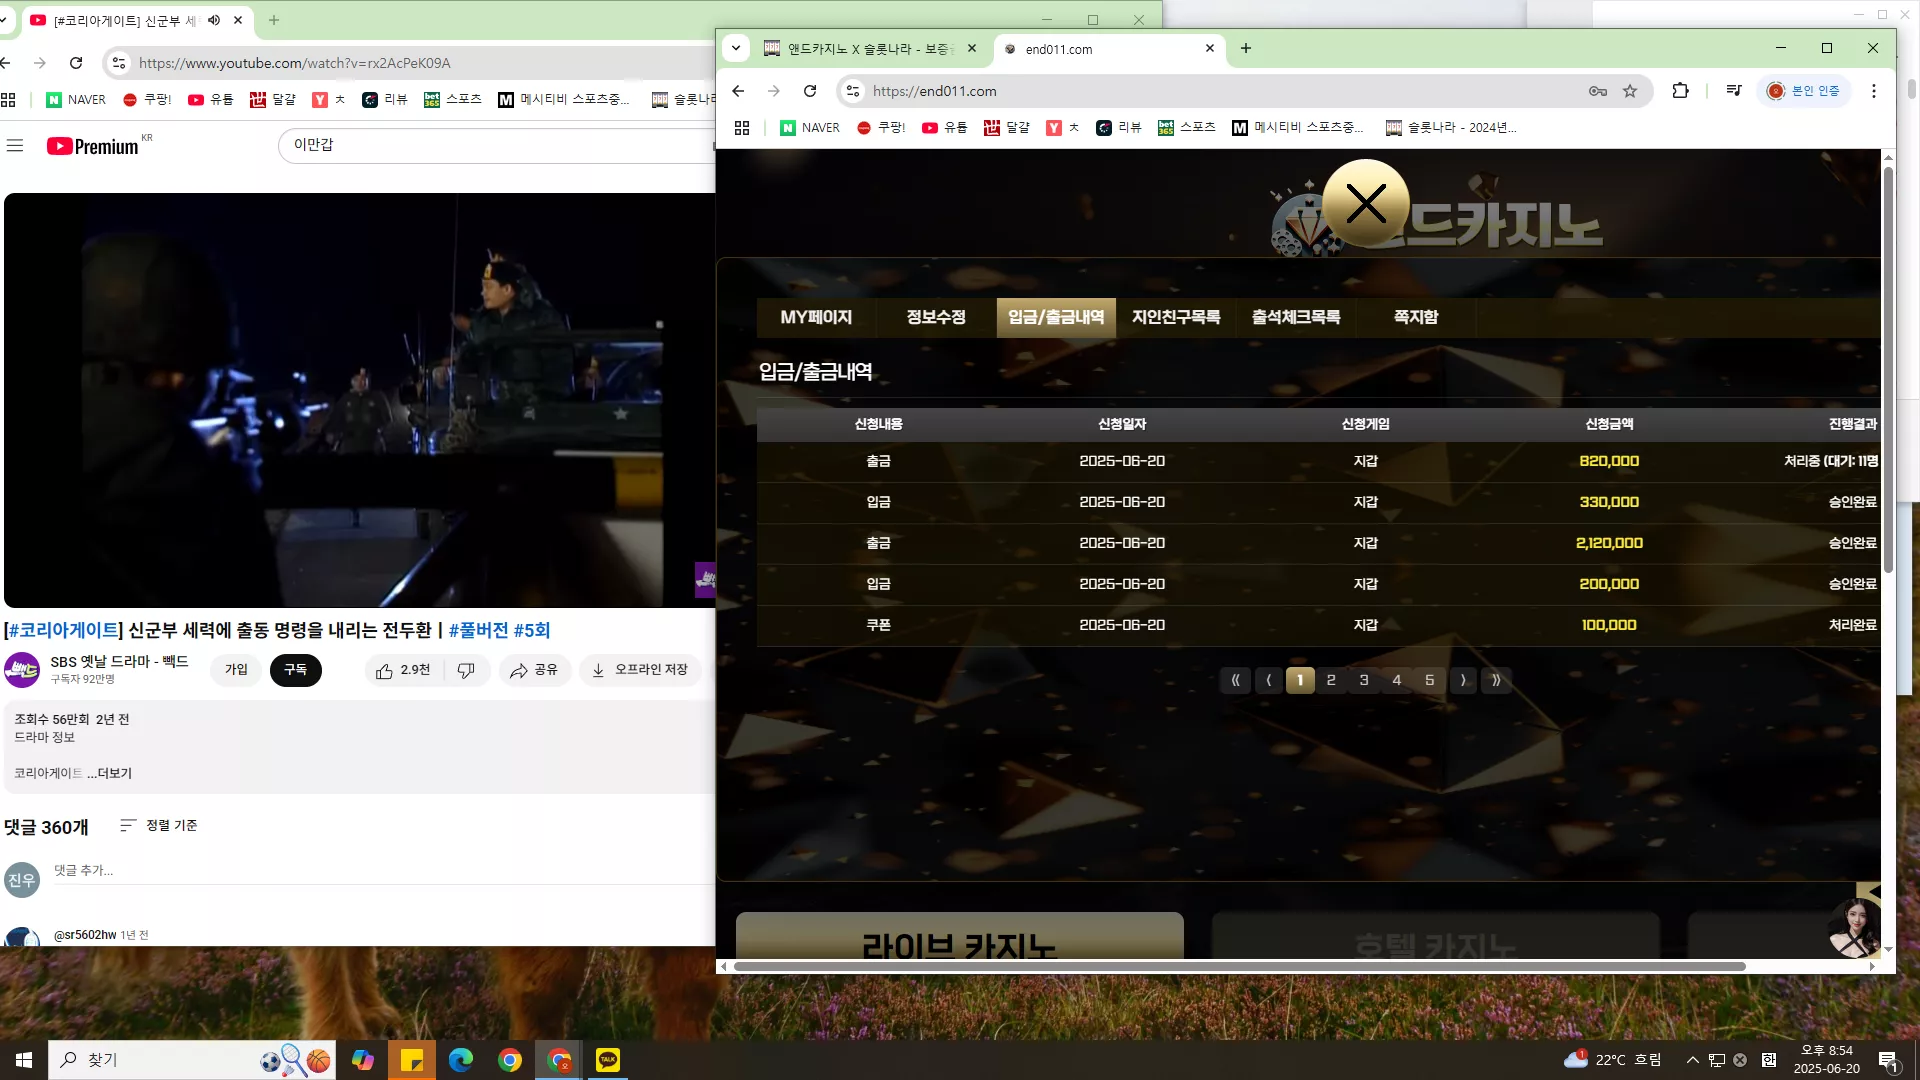Open the Chrome tab search dropdown arrow
The height and width of the screenshot is (1080, 1920).
(x=736, y=48)
